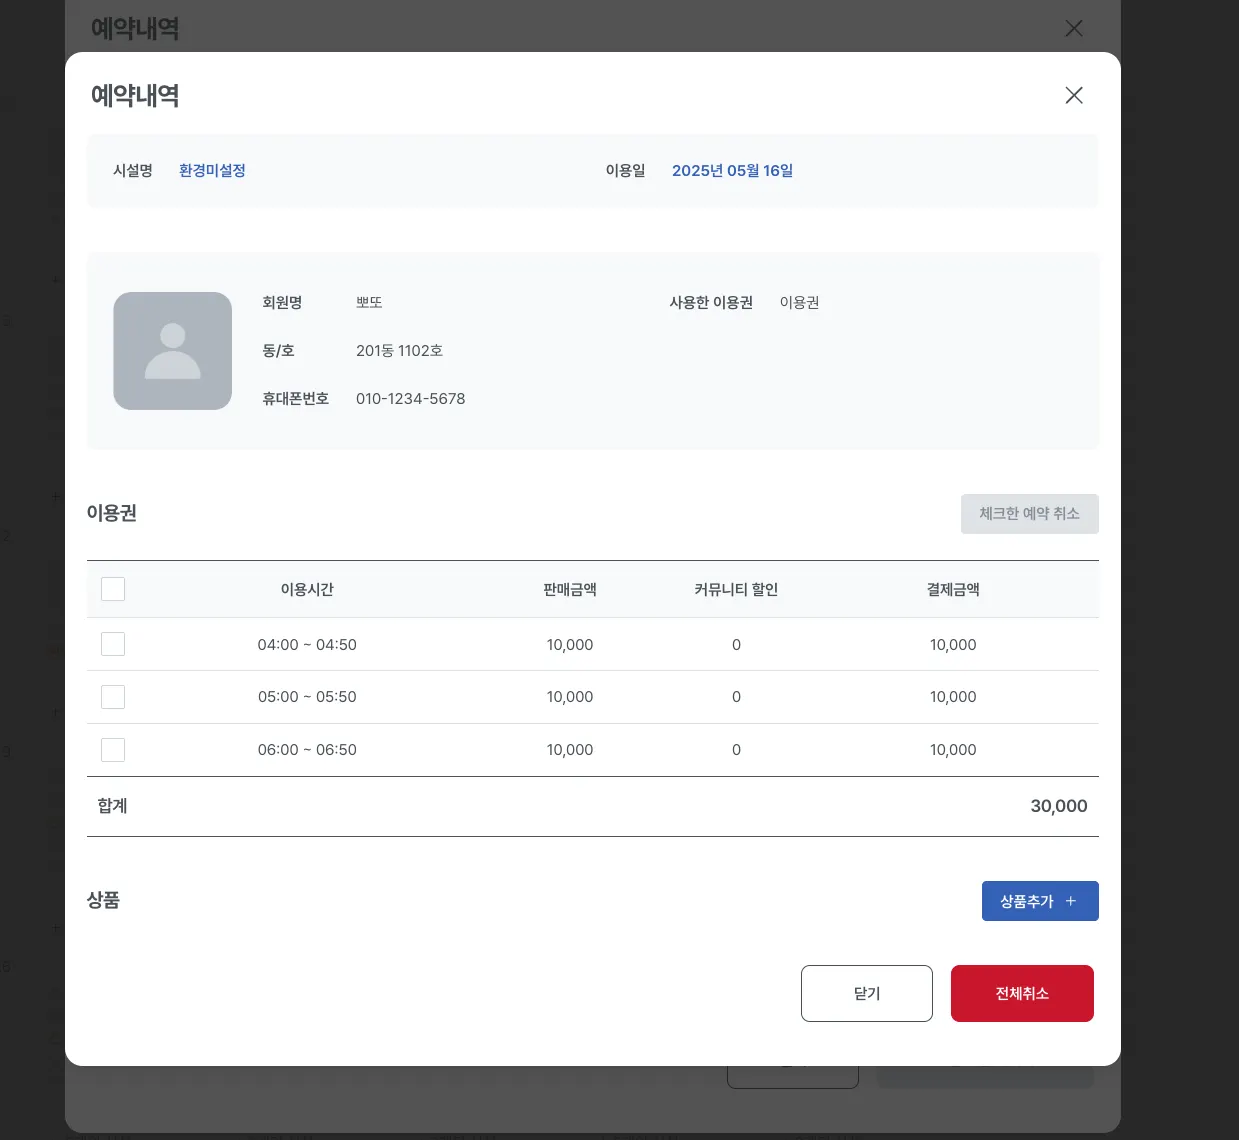Click the date 2025년 05월 16일
The width and height of the screenshot is (1239, 1140).
pyautogui.click(x=732, y=171)
